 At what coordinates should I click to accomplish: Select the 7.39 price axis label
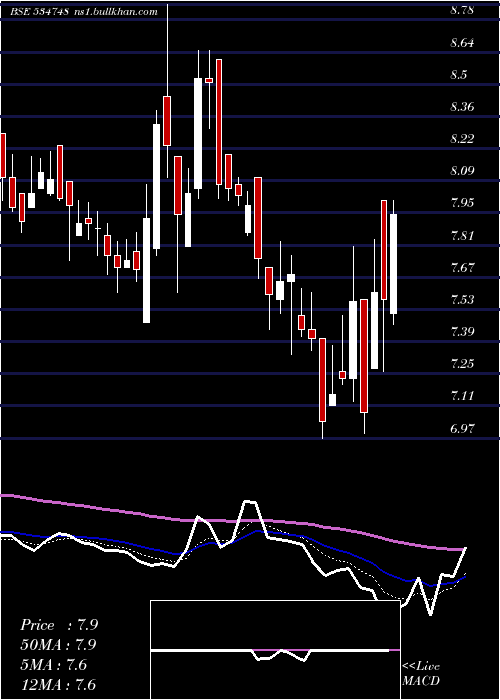click(462, 331)
